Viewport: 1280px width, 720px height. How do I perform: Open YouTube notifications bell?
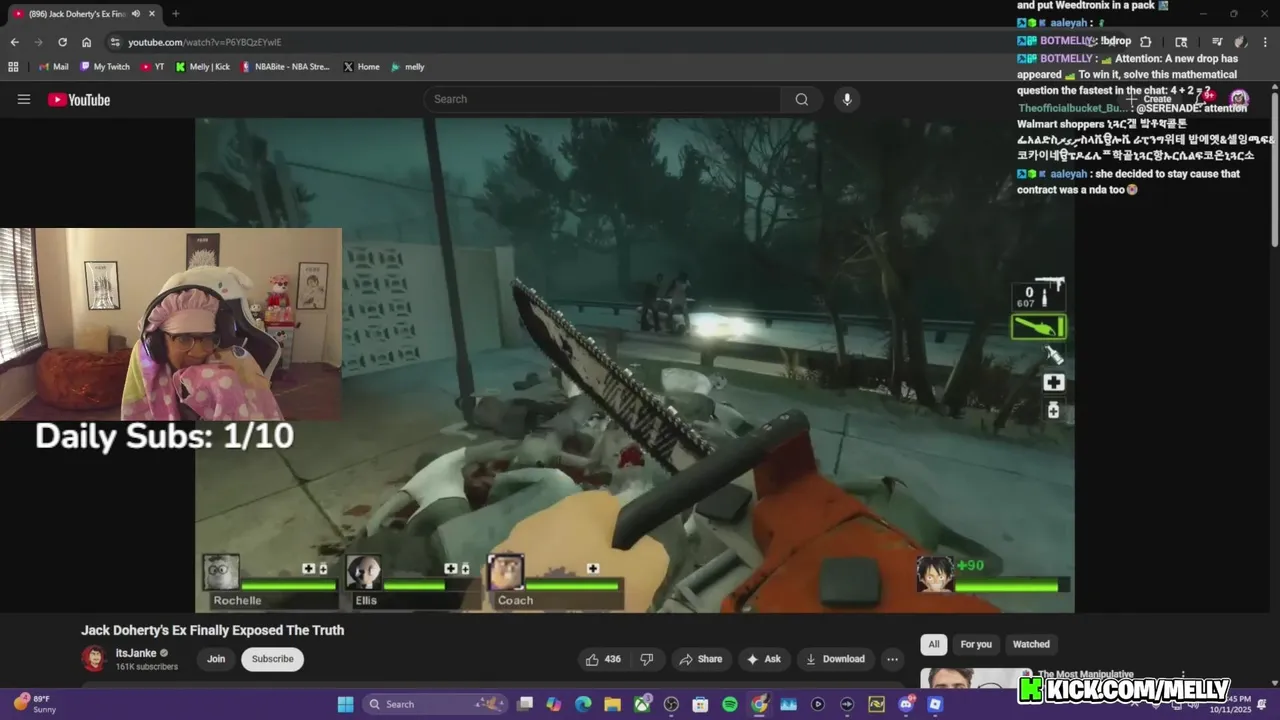pyautogui.click(x=1204, y=98)
